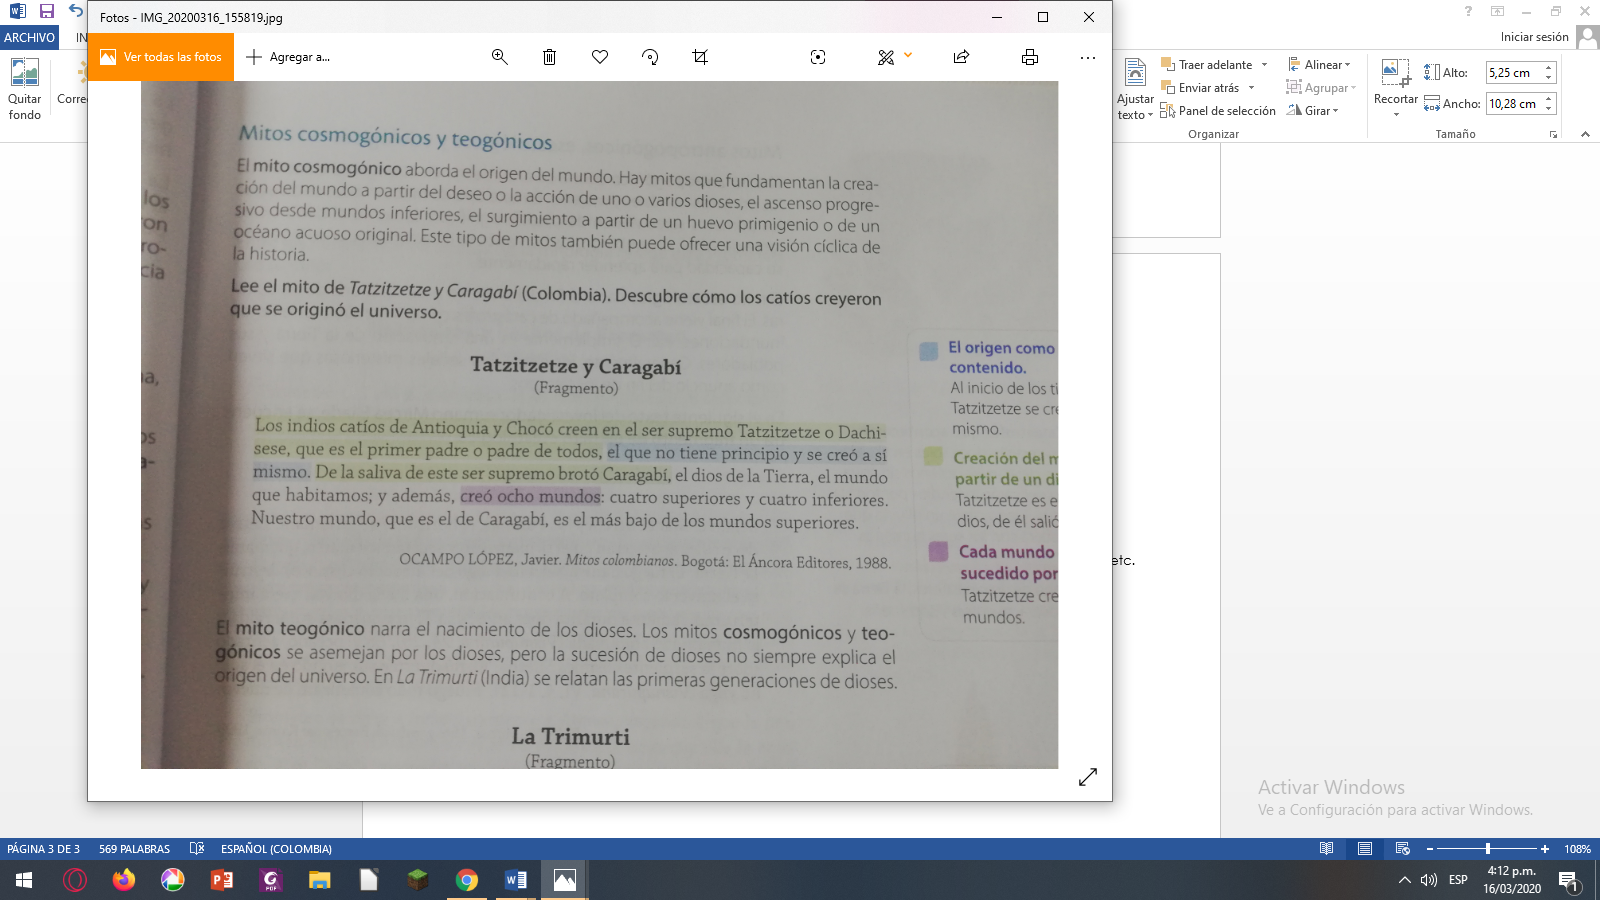Delete the photo with the trash icon
Screen dimensions: 1600x900
549,57
